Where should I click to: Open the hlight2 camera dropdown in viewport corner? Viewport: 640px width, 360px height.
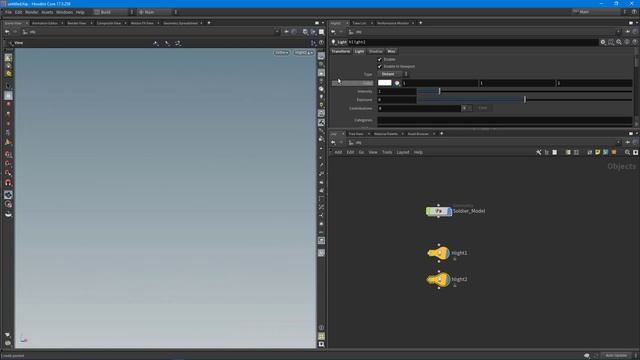pos(304,53)
